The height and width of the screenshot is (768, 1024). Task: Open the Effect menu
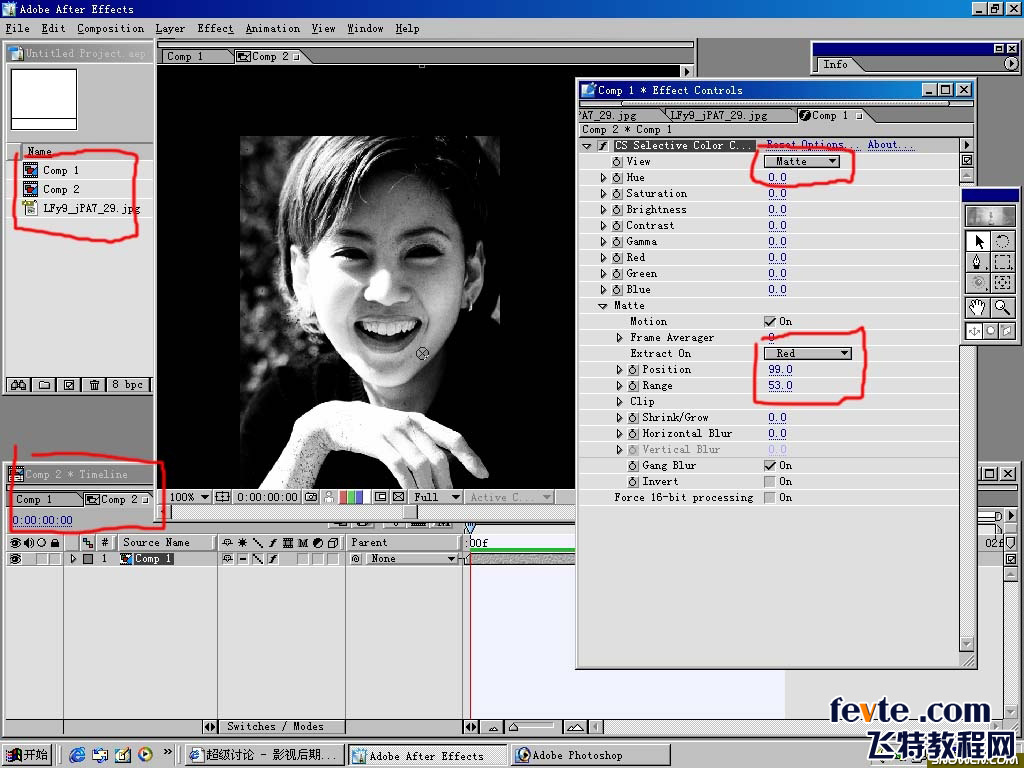(215, 29)
